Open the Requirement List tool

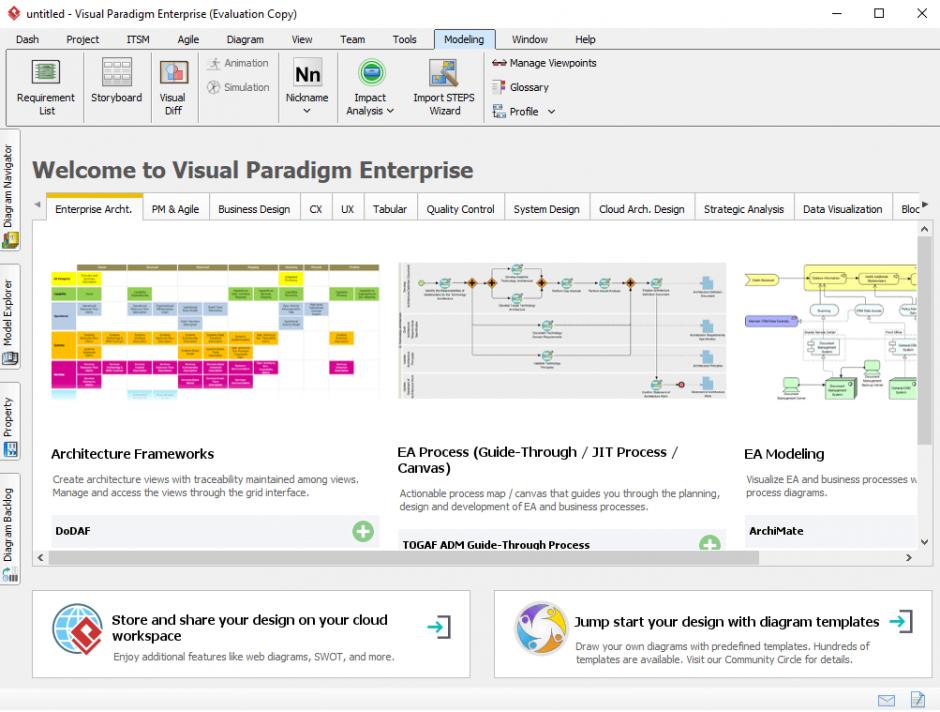coord(46,86)
